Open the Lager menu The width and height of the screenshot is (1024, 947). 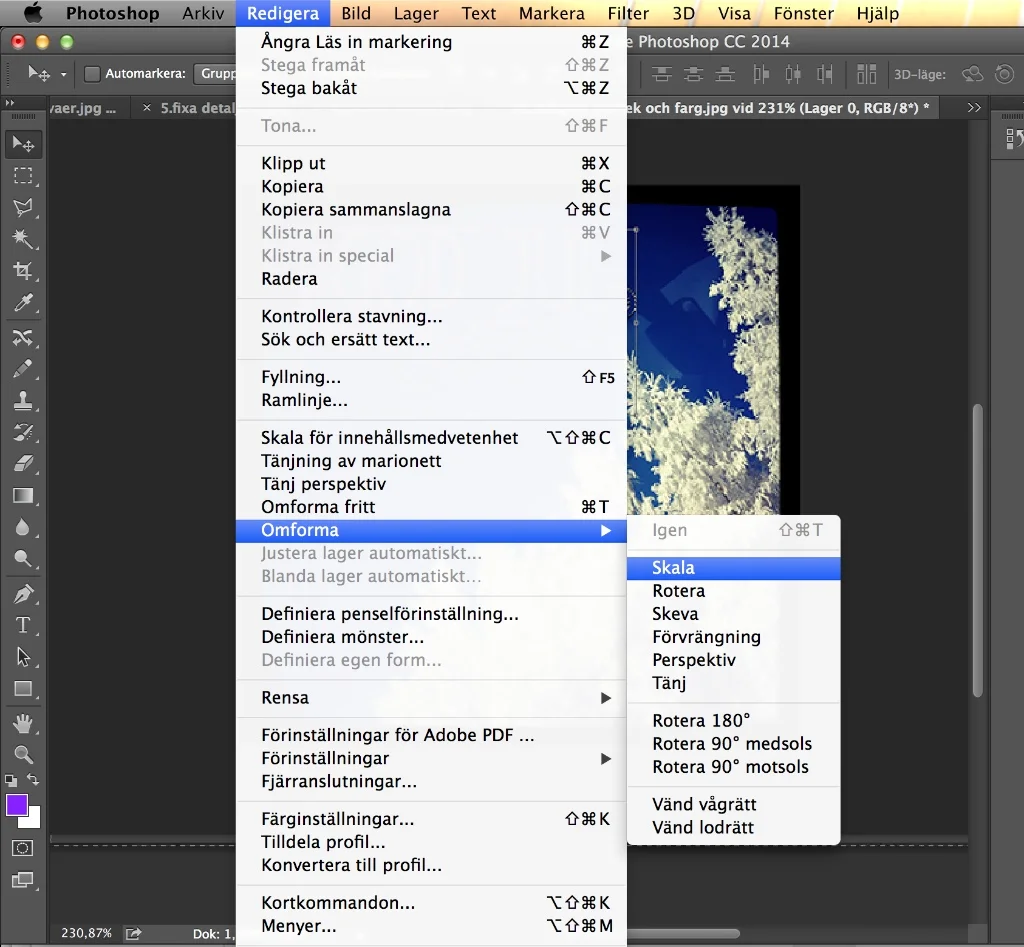[x=416, y=13]
